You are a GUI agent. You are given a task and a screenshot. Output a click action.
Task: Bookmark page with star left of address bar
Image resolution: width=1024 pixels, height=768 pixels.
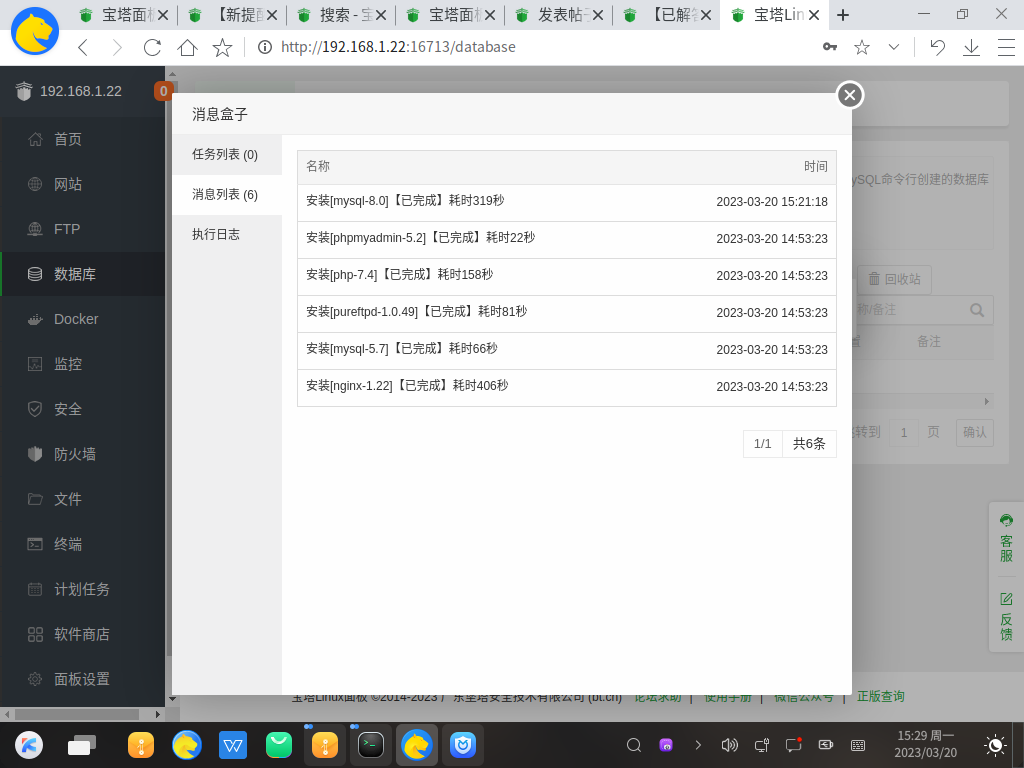pos(222,47)
